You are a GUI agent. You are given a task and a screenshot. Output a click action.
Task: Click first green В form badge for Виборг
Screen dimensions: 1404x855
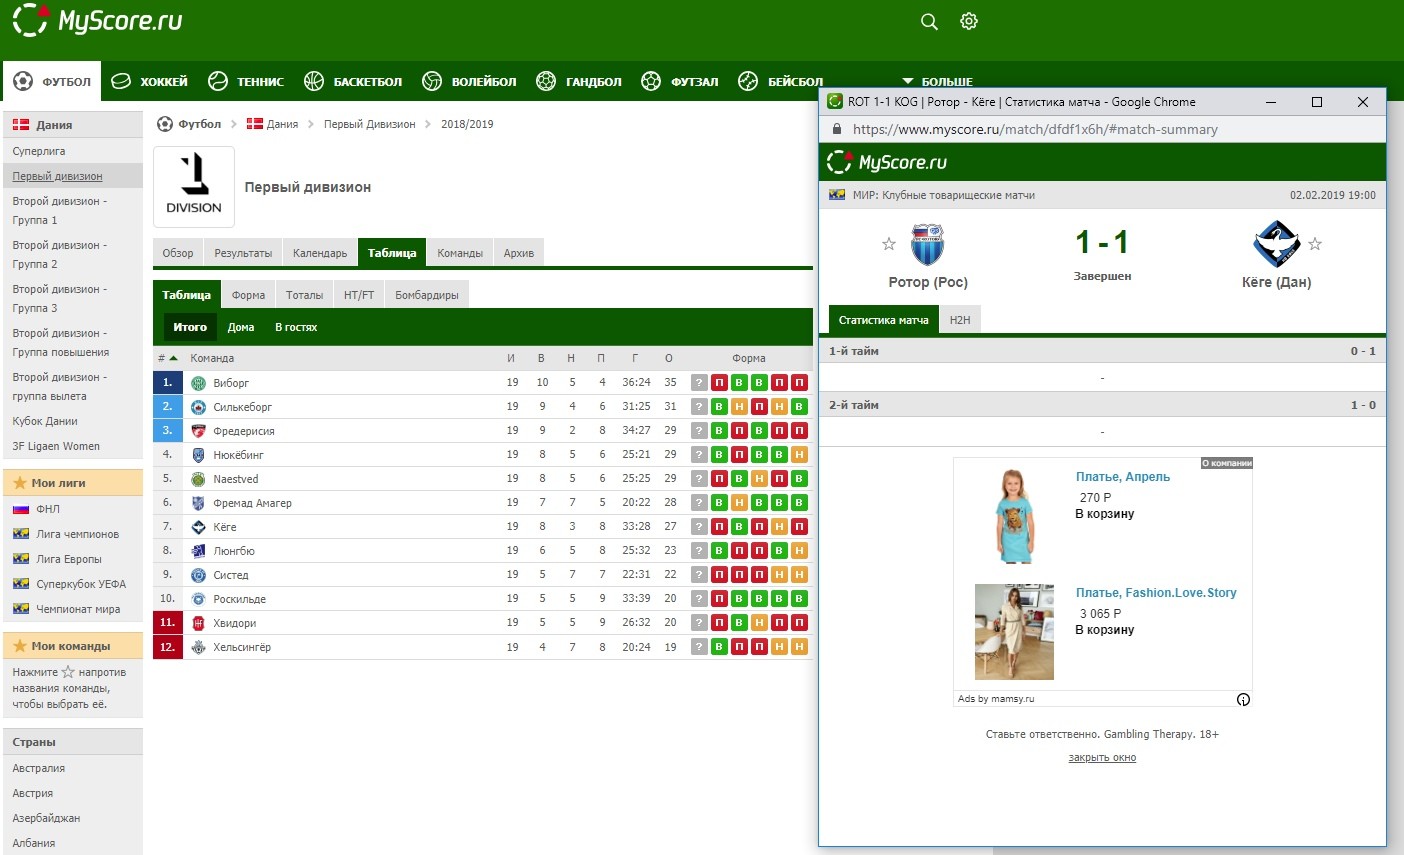[739, 383]
